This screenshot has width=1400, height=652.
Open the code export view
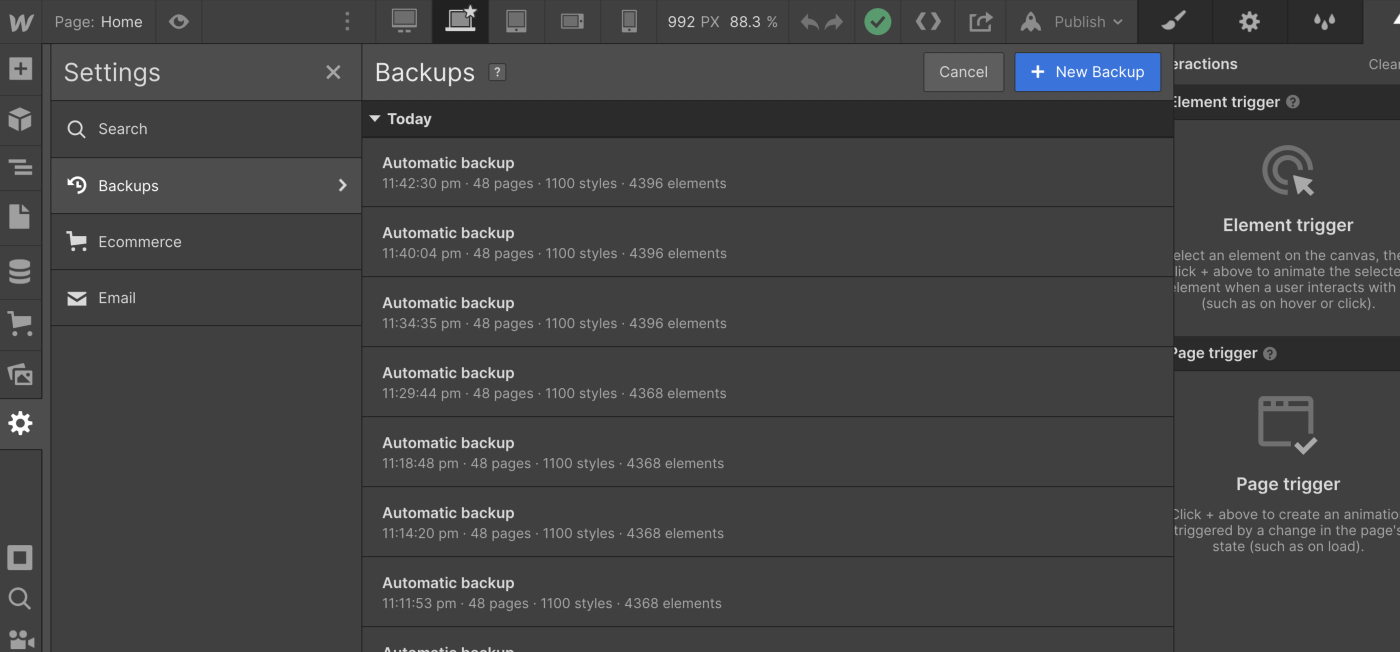click(x=927, y=21)
